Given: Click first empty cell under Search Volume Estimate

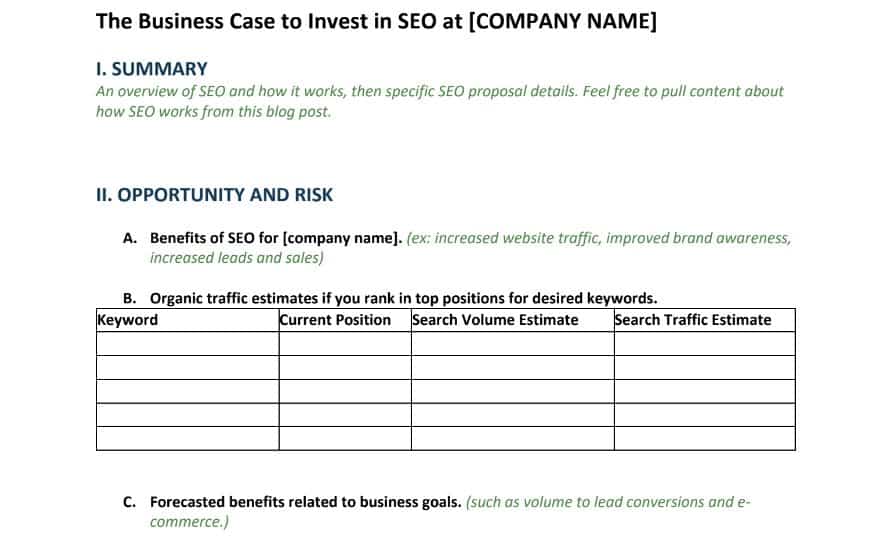Looking at the screenshot, I should click(x=513, y=344).
